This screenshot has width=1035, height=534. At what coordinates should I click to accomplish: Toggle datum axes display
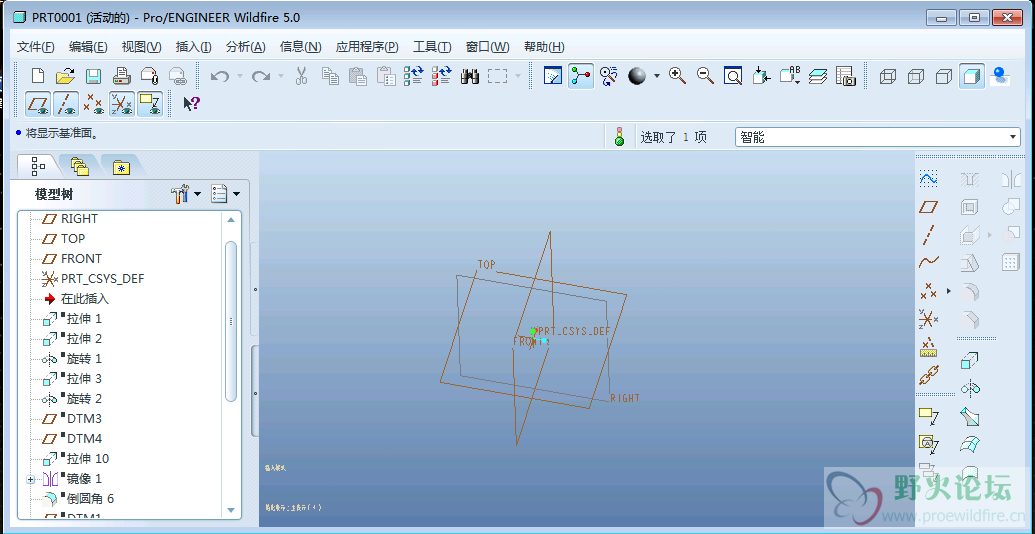[66, 104]
